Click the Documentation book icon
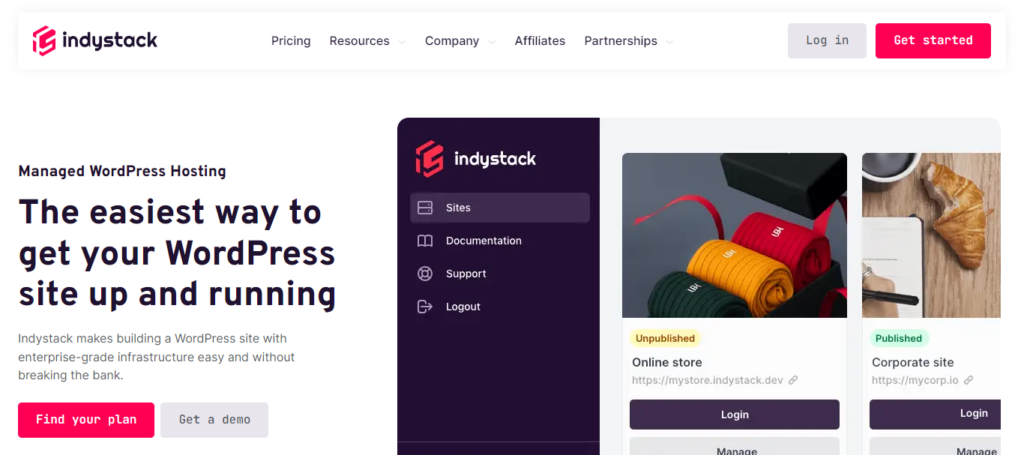Screen dimensions: 1024x455 (x=425, y=241)
